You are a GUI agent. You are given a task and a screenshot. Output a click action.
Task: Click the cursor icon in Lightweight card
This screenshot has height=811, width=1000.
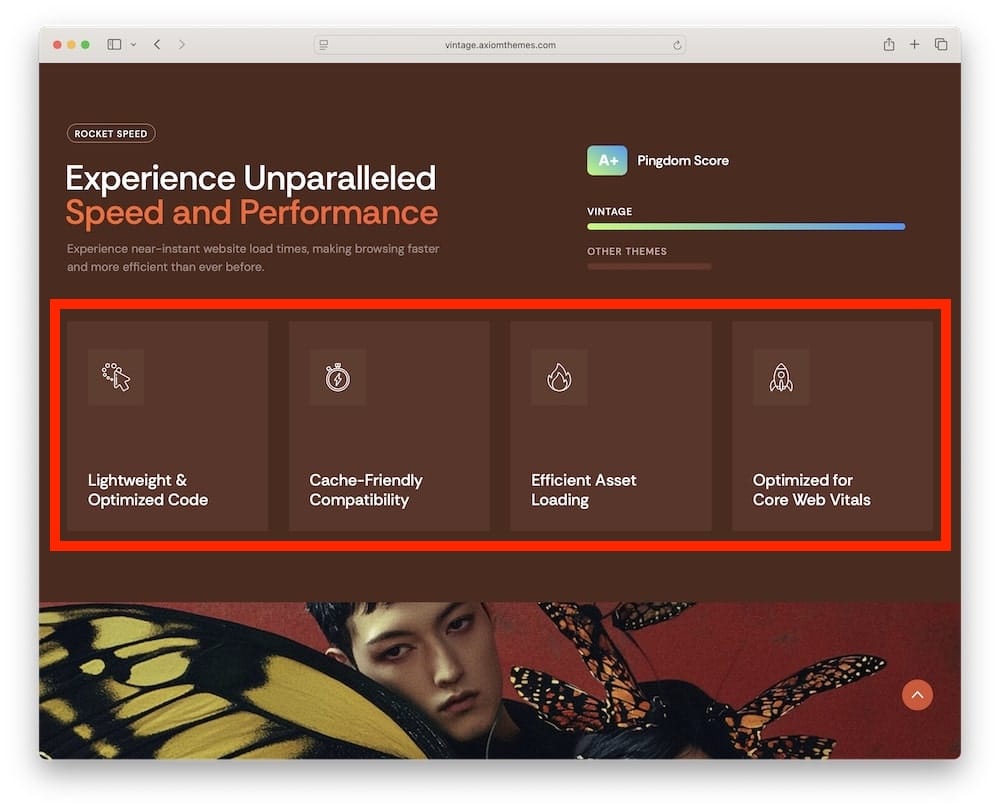(116, 377)
